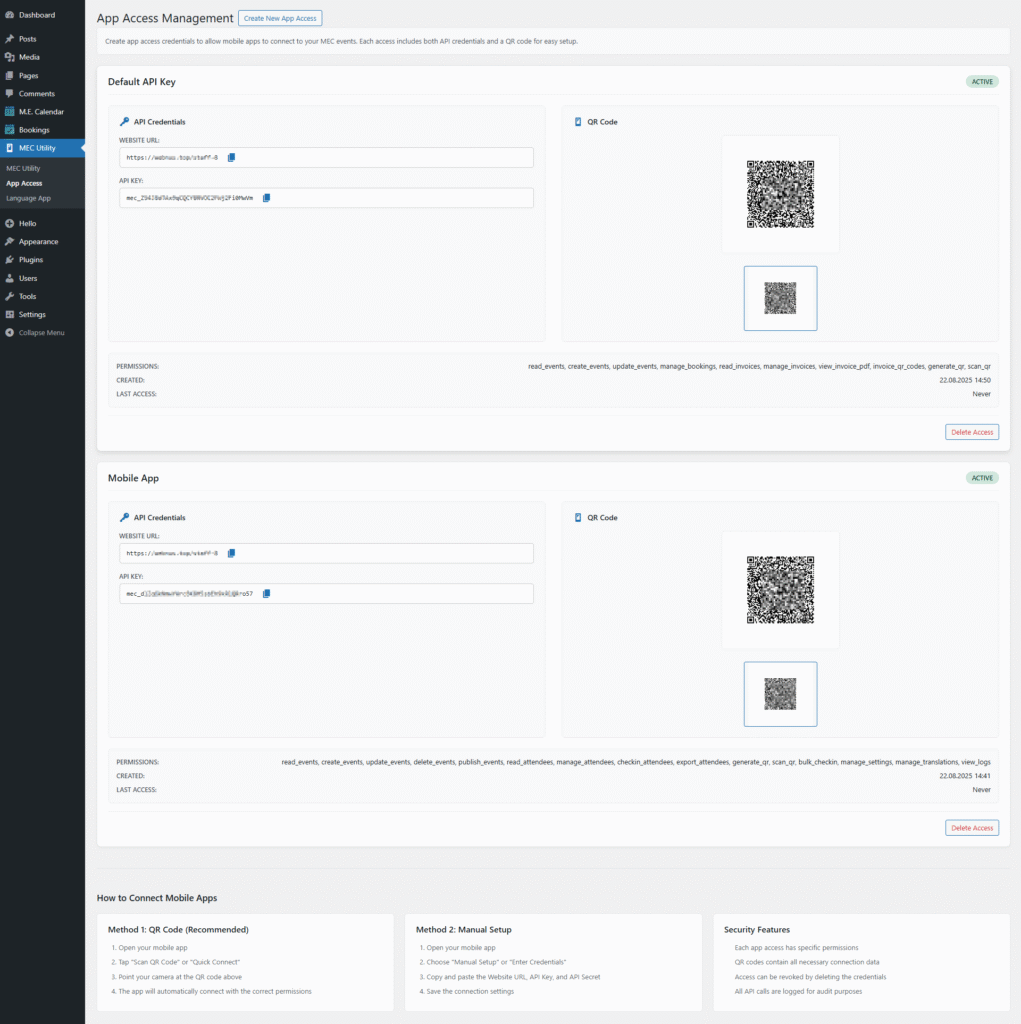1021x1024 pixels.
Task: Delete access for the Default API Key
Action: coord(972,432)
